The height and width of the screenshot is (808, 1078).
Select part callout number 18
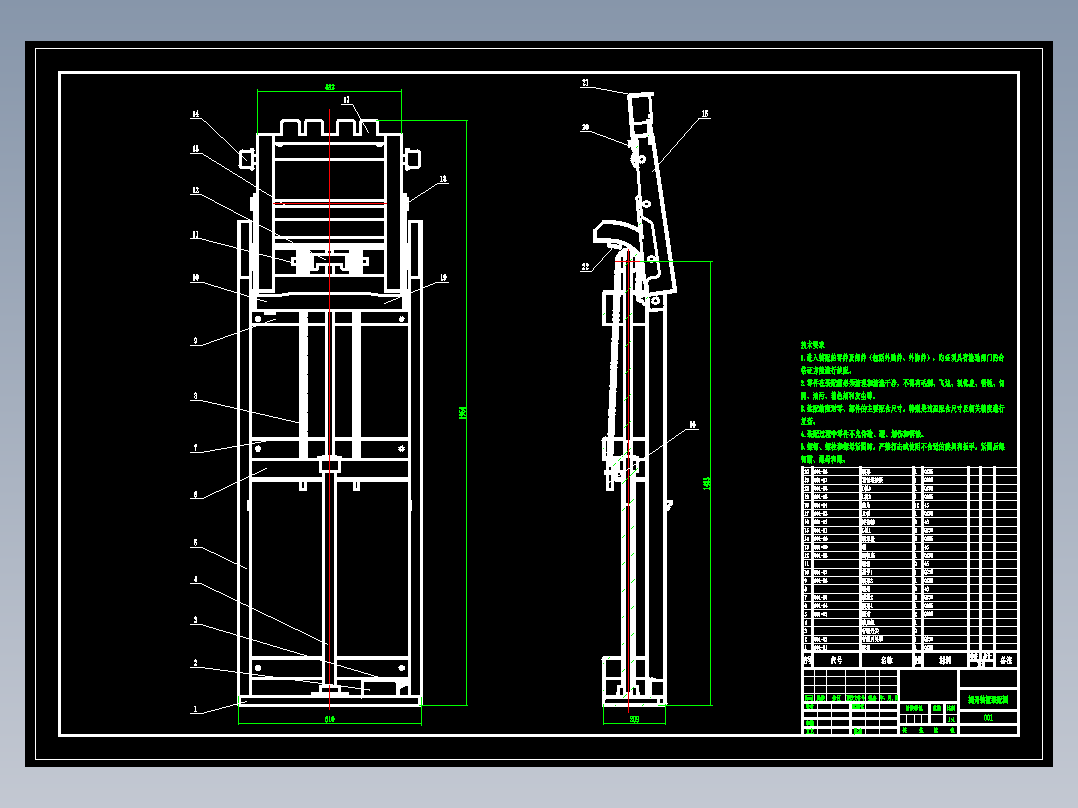(x=443, y=179)
